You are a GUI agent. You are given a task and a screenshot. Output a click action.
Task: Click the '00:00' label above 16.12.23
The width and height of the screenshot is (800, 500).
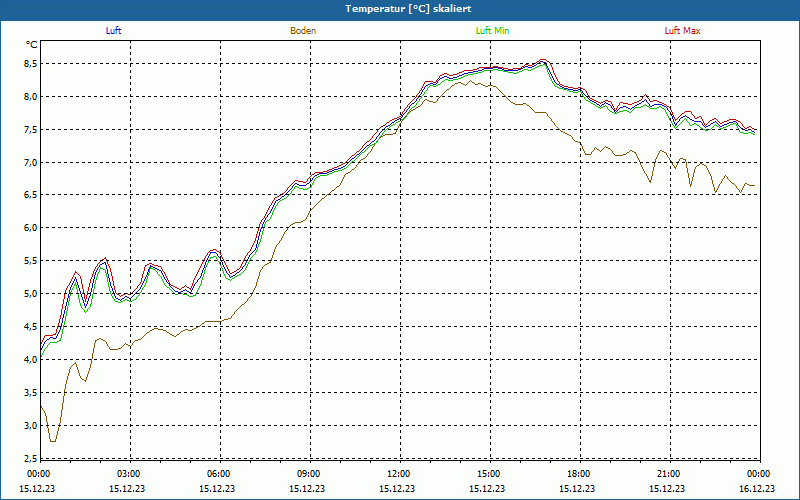tap(758, 474)
